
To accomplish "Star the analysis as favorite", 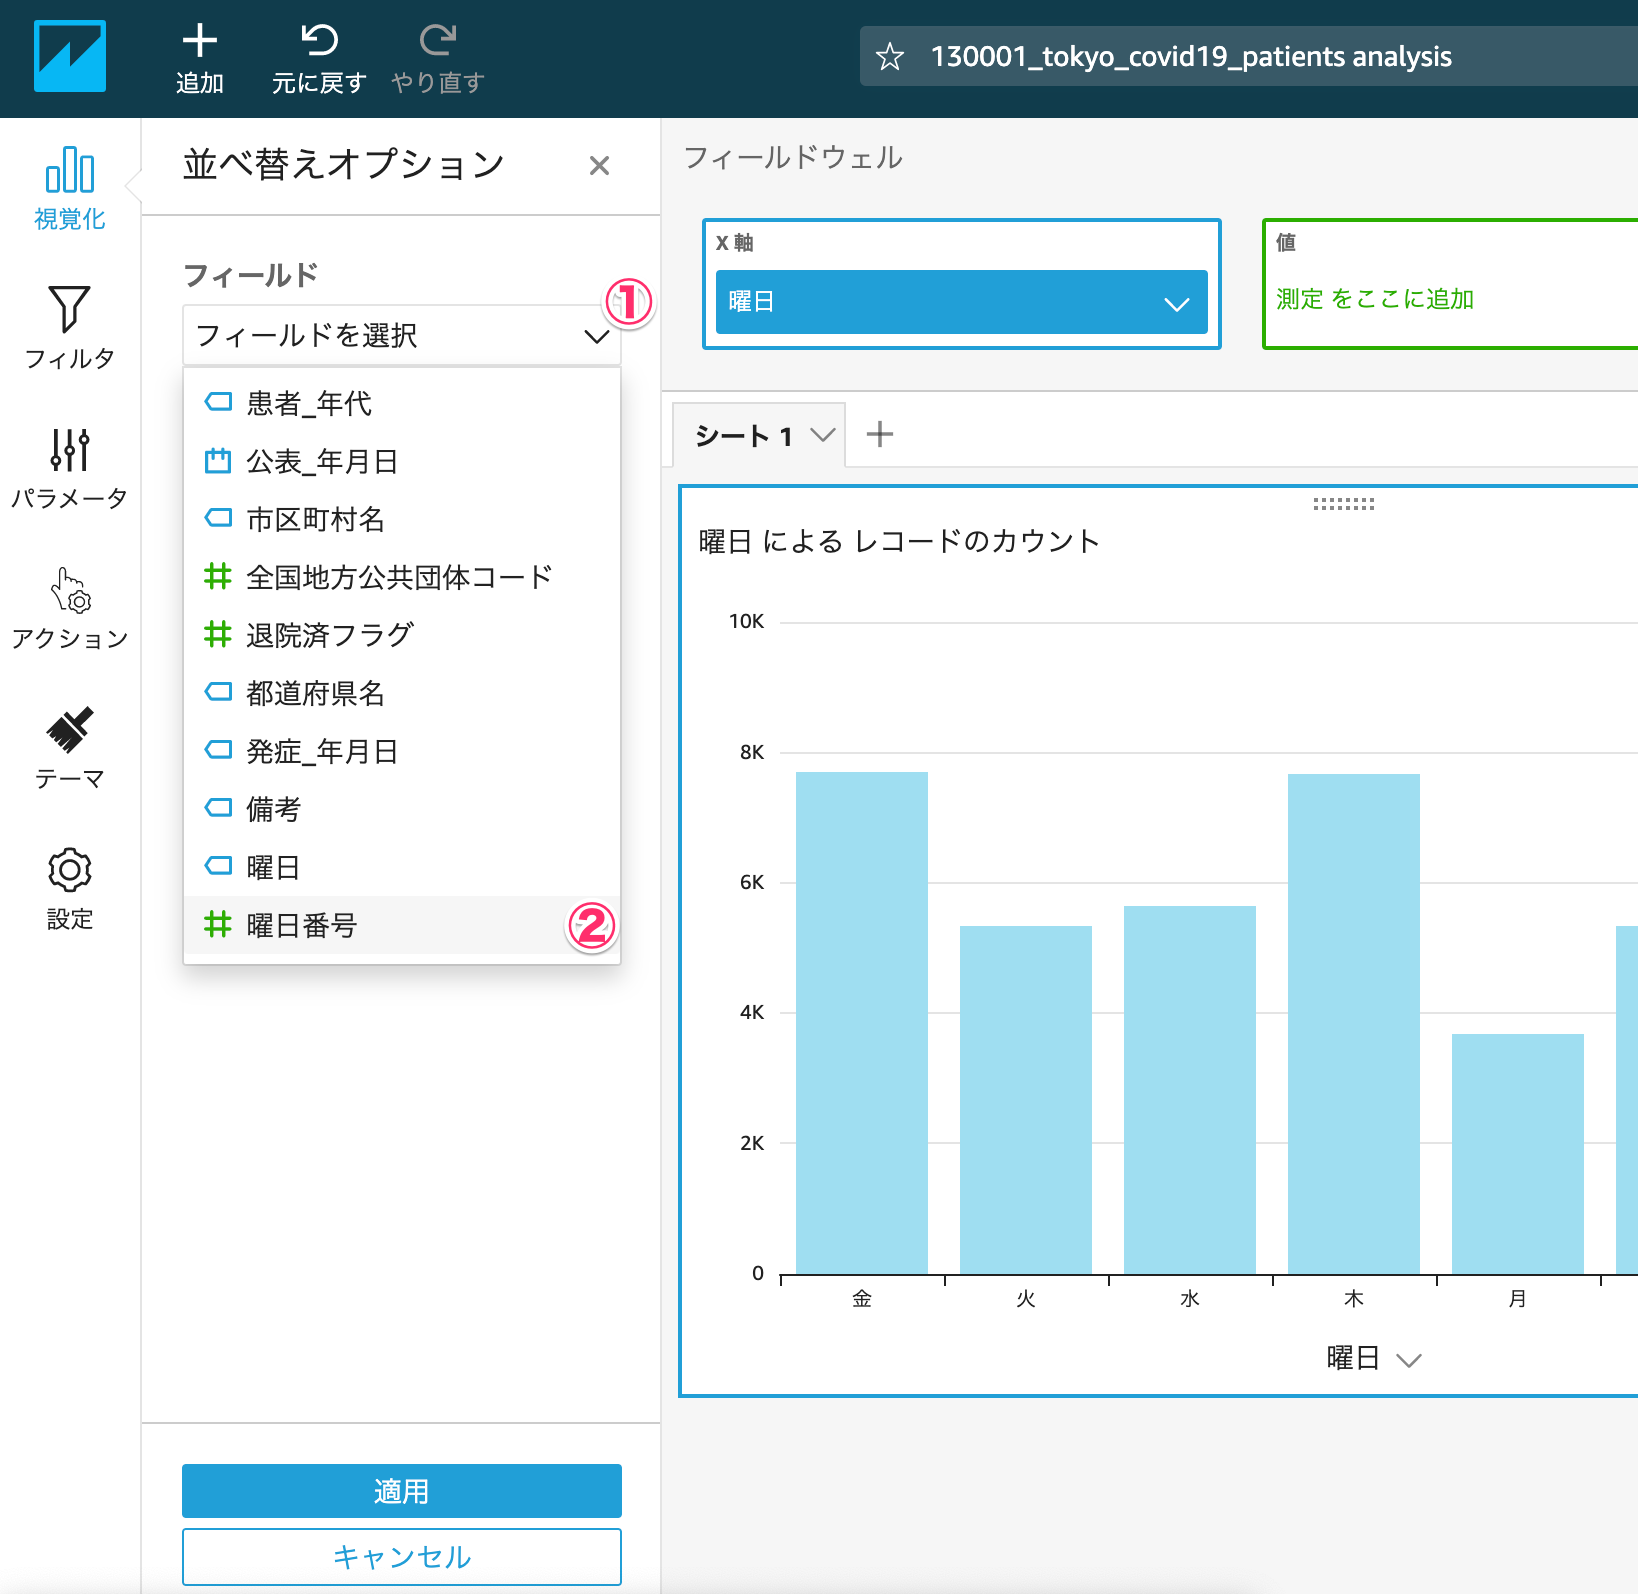I will 889,57.
